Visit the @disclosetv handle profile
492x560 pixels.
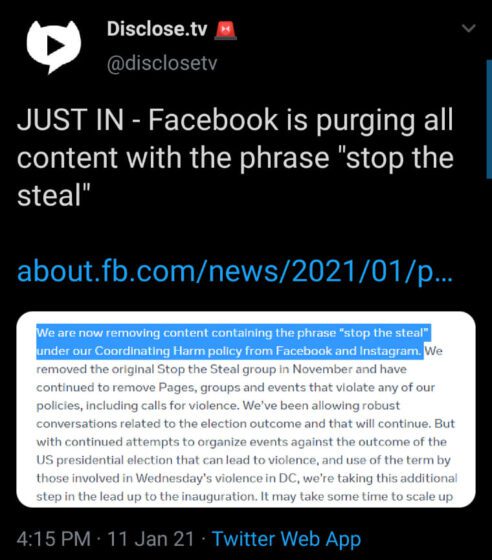[162, 64]
